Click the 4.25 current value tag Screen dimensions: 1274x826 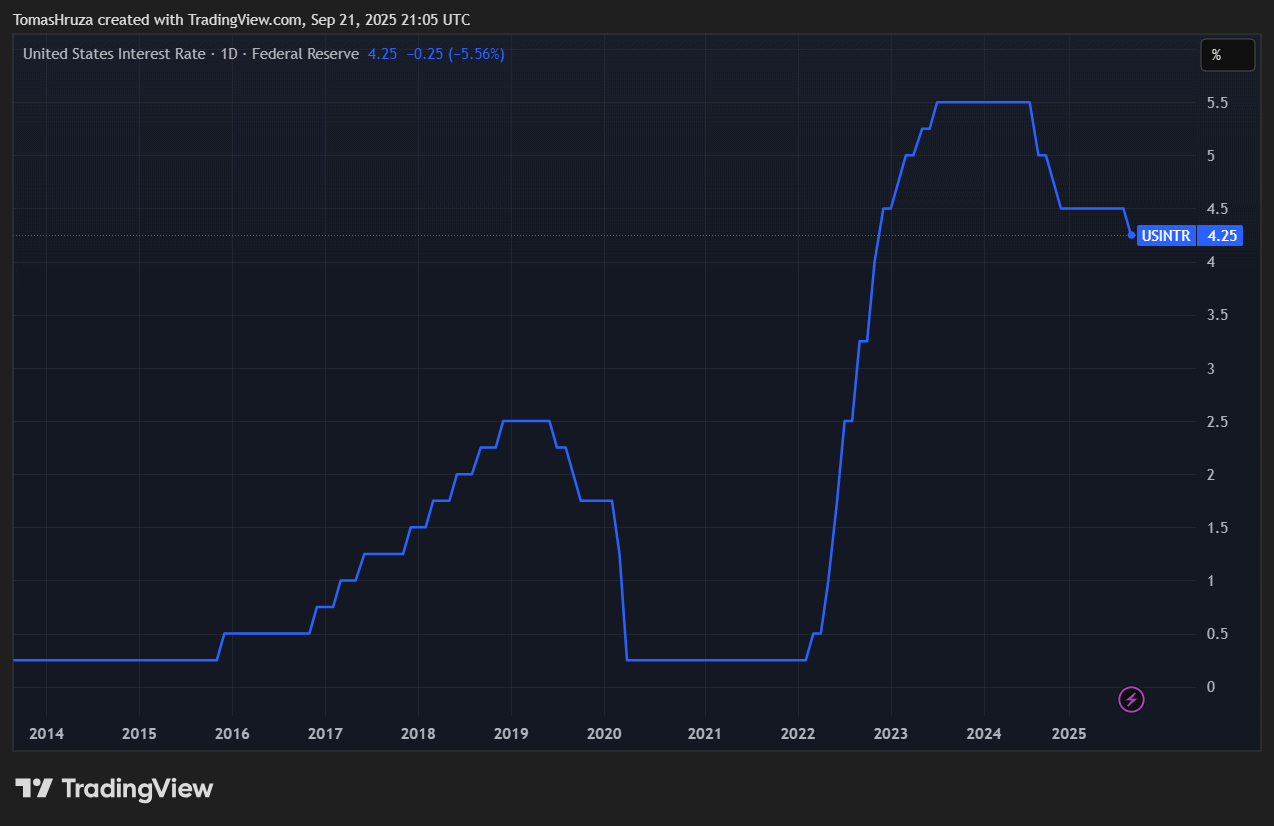(1222, 236)
